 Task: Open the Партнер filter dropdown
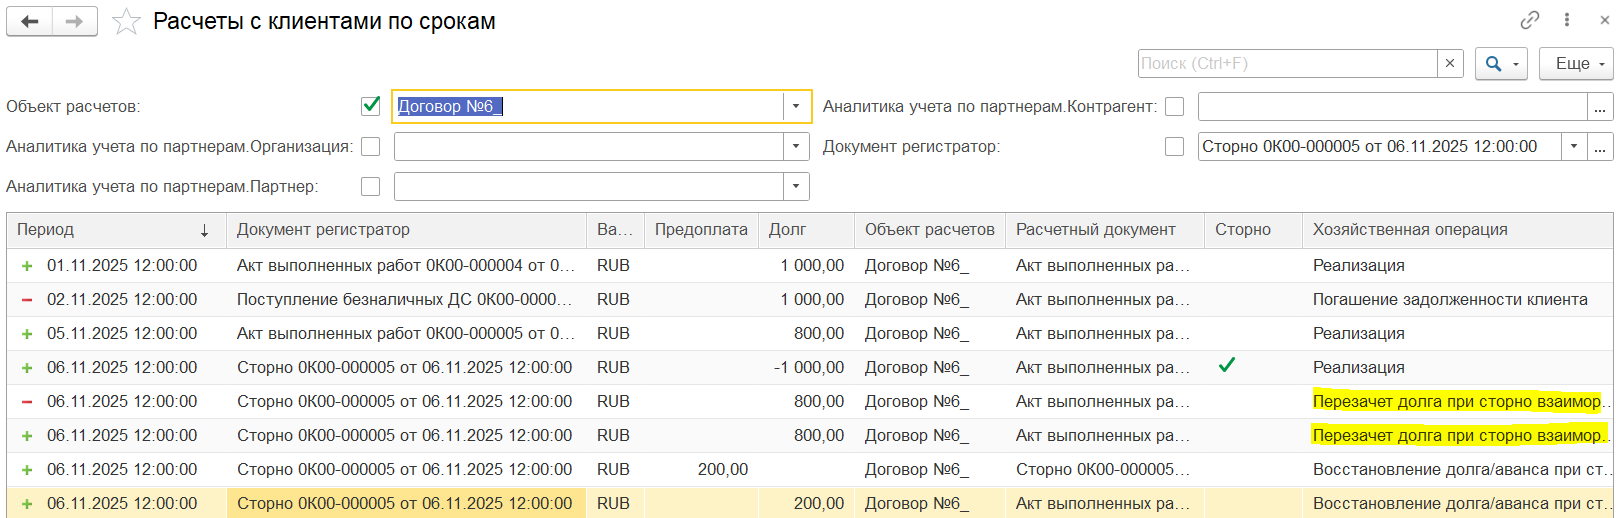tap(796, 186)
